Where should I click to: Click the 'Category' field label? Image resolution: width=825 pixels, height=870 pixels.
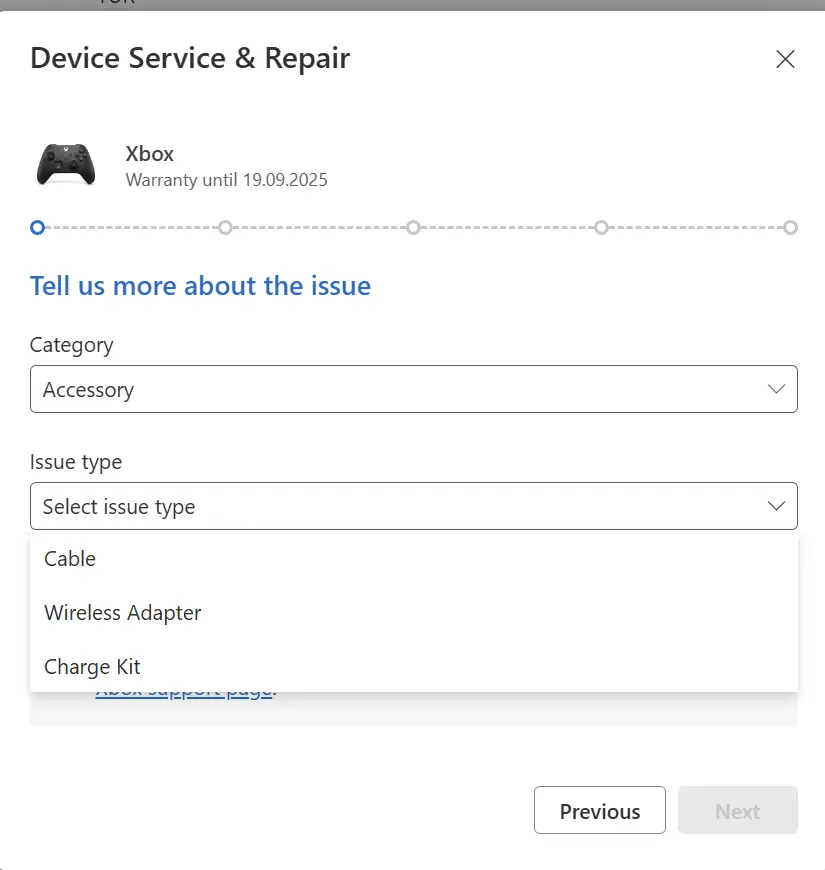click(72, 345)
